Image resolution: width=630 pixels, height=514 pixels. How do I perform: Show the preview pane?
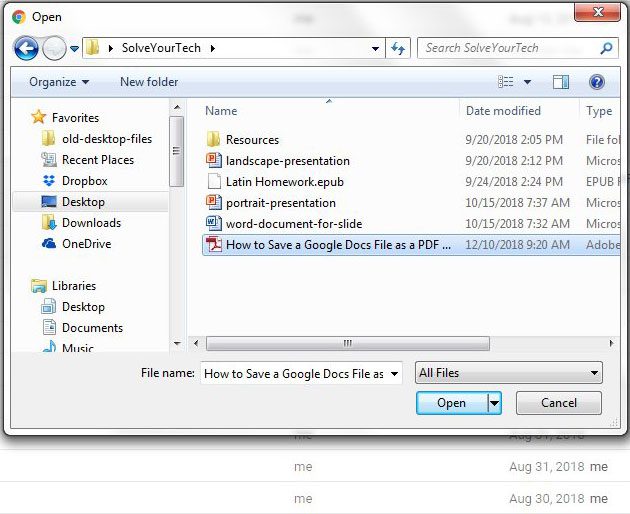560,82
